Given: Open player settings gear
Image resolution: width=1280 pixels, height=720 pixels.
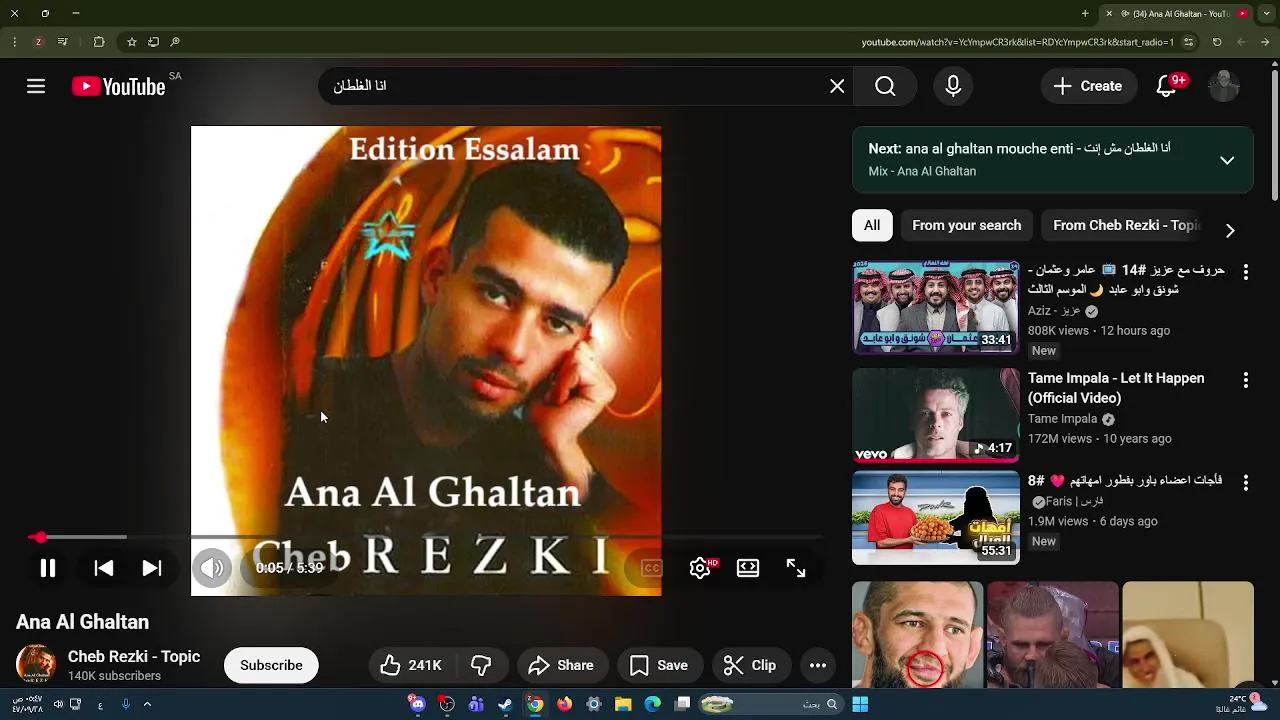Looking at the screenshot, I should point(700,568).
